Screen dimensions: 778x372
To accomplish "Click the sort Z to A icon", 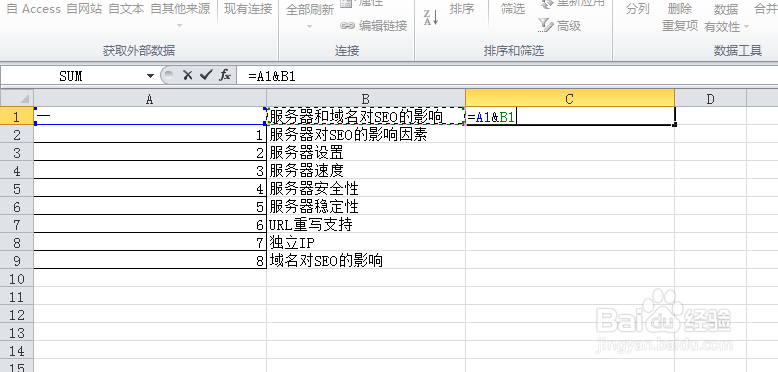I will 431,18.
